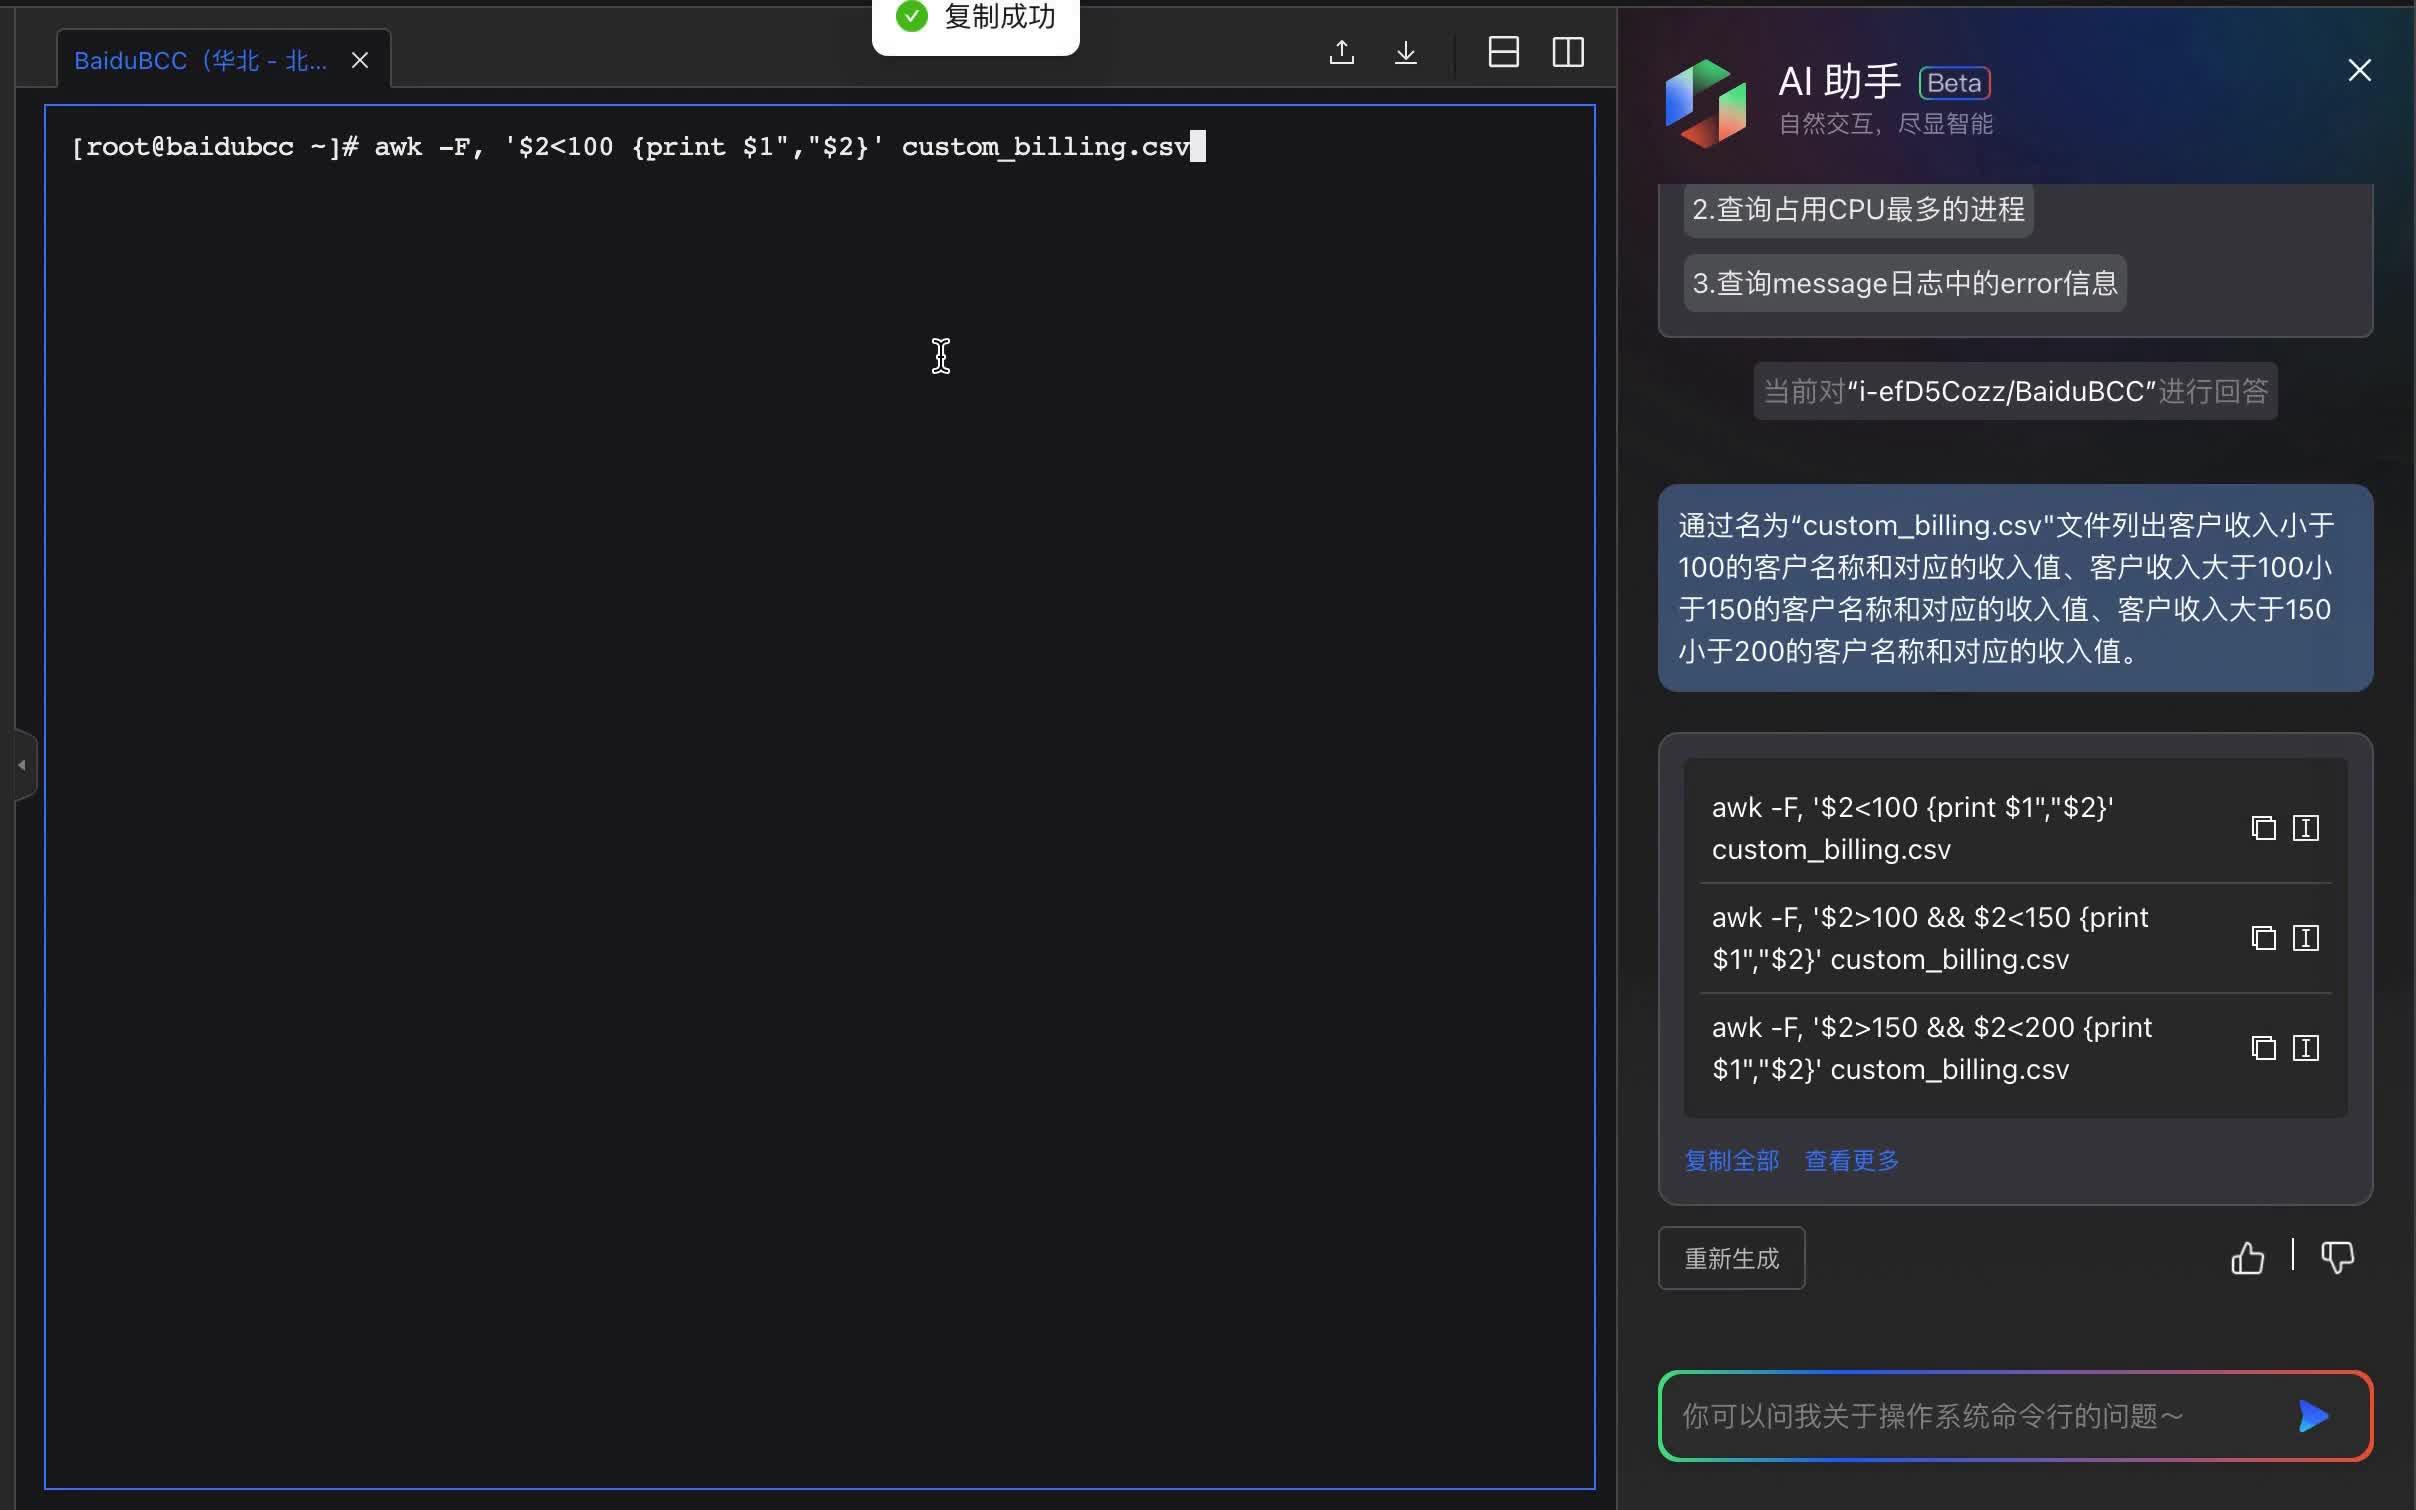Click the upload icon in the terminal toolbar

coord(1340,52)
